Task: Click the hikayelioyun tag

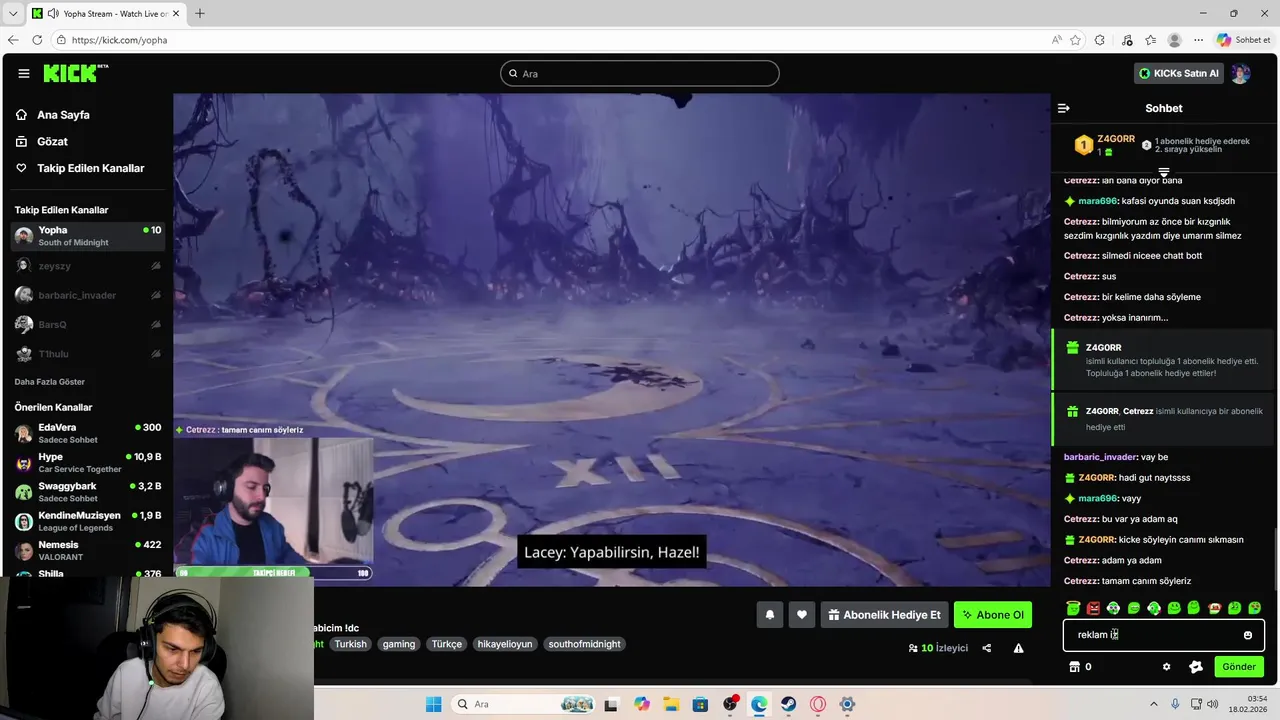Action: [x=505, y=644]
